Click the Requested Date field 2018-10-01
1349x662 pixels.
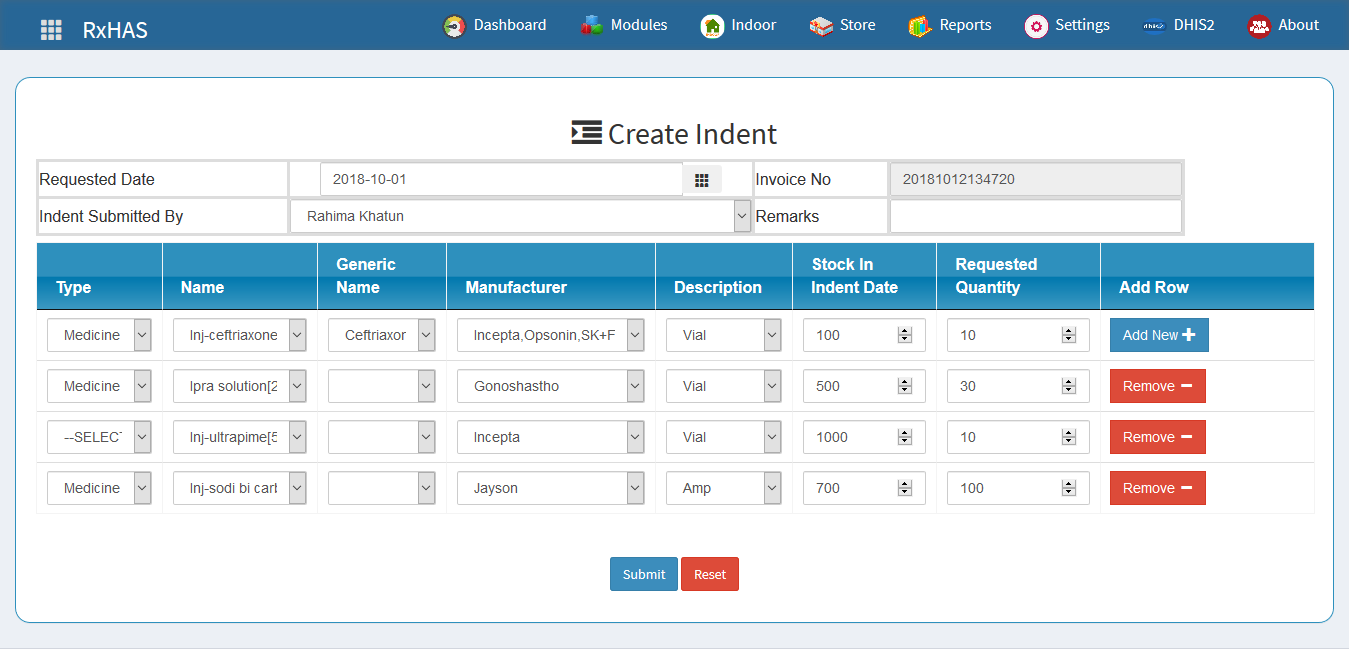502,180
